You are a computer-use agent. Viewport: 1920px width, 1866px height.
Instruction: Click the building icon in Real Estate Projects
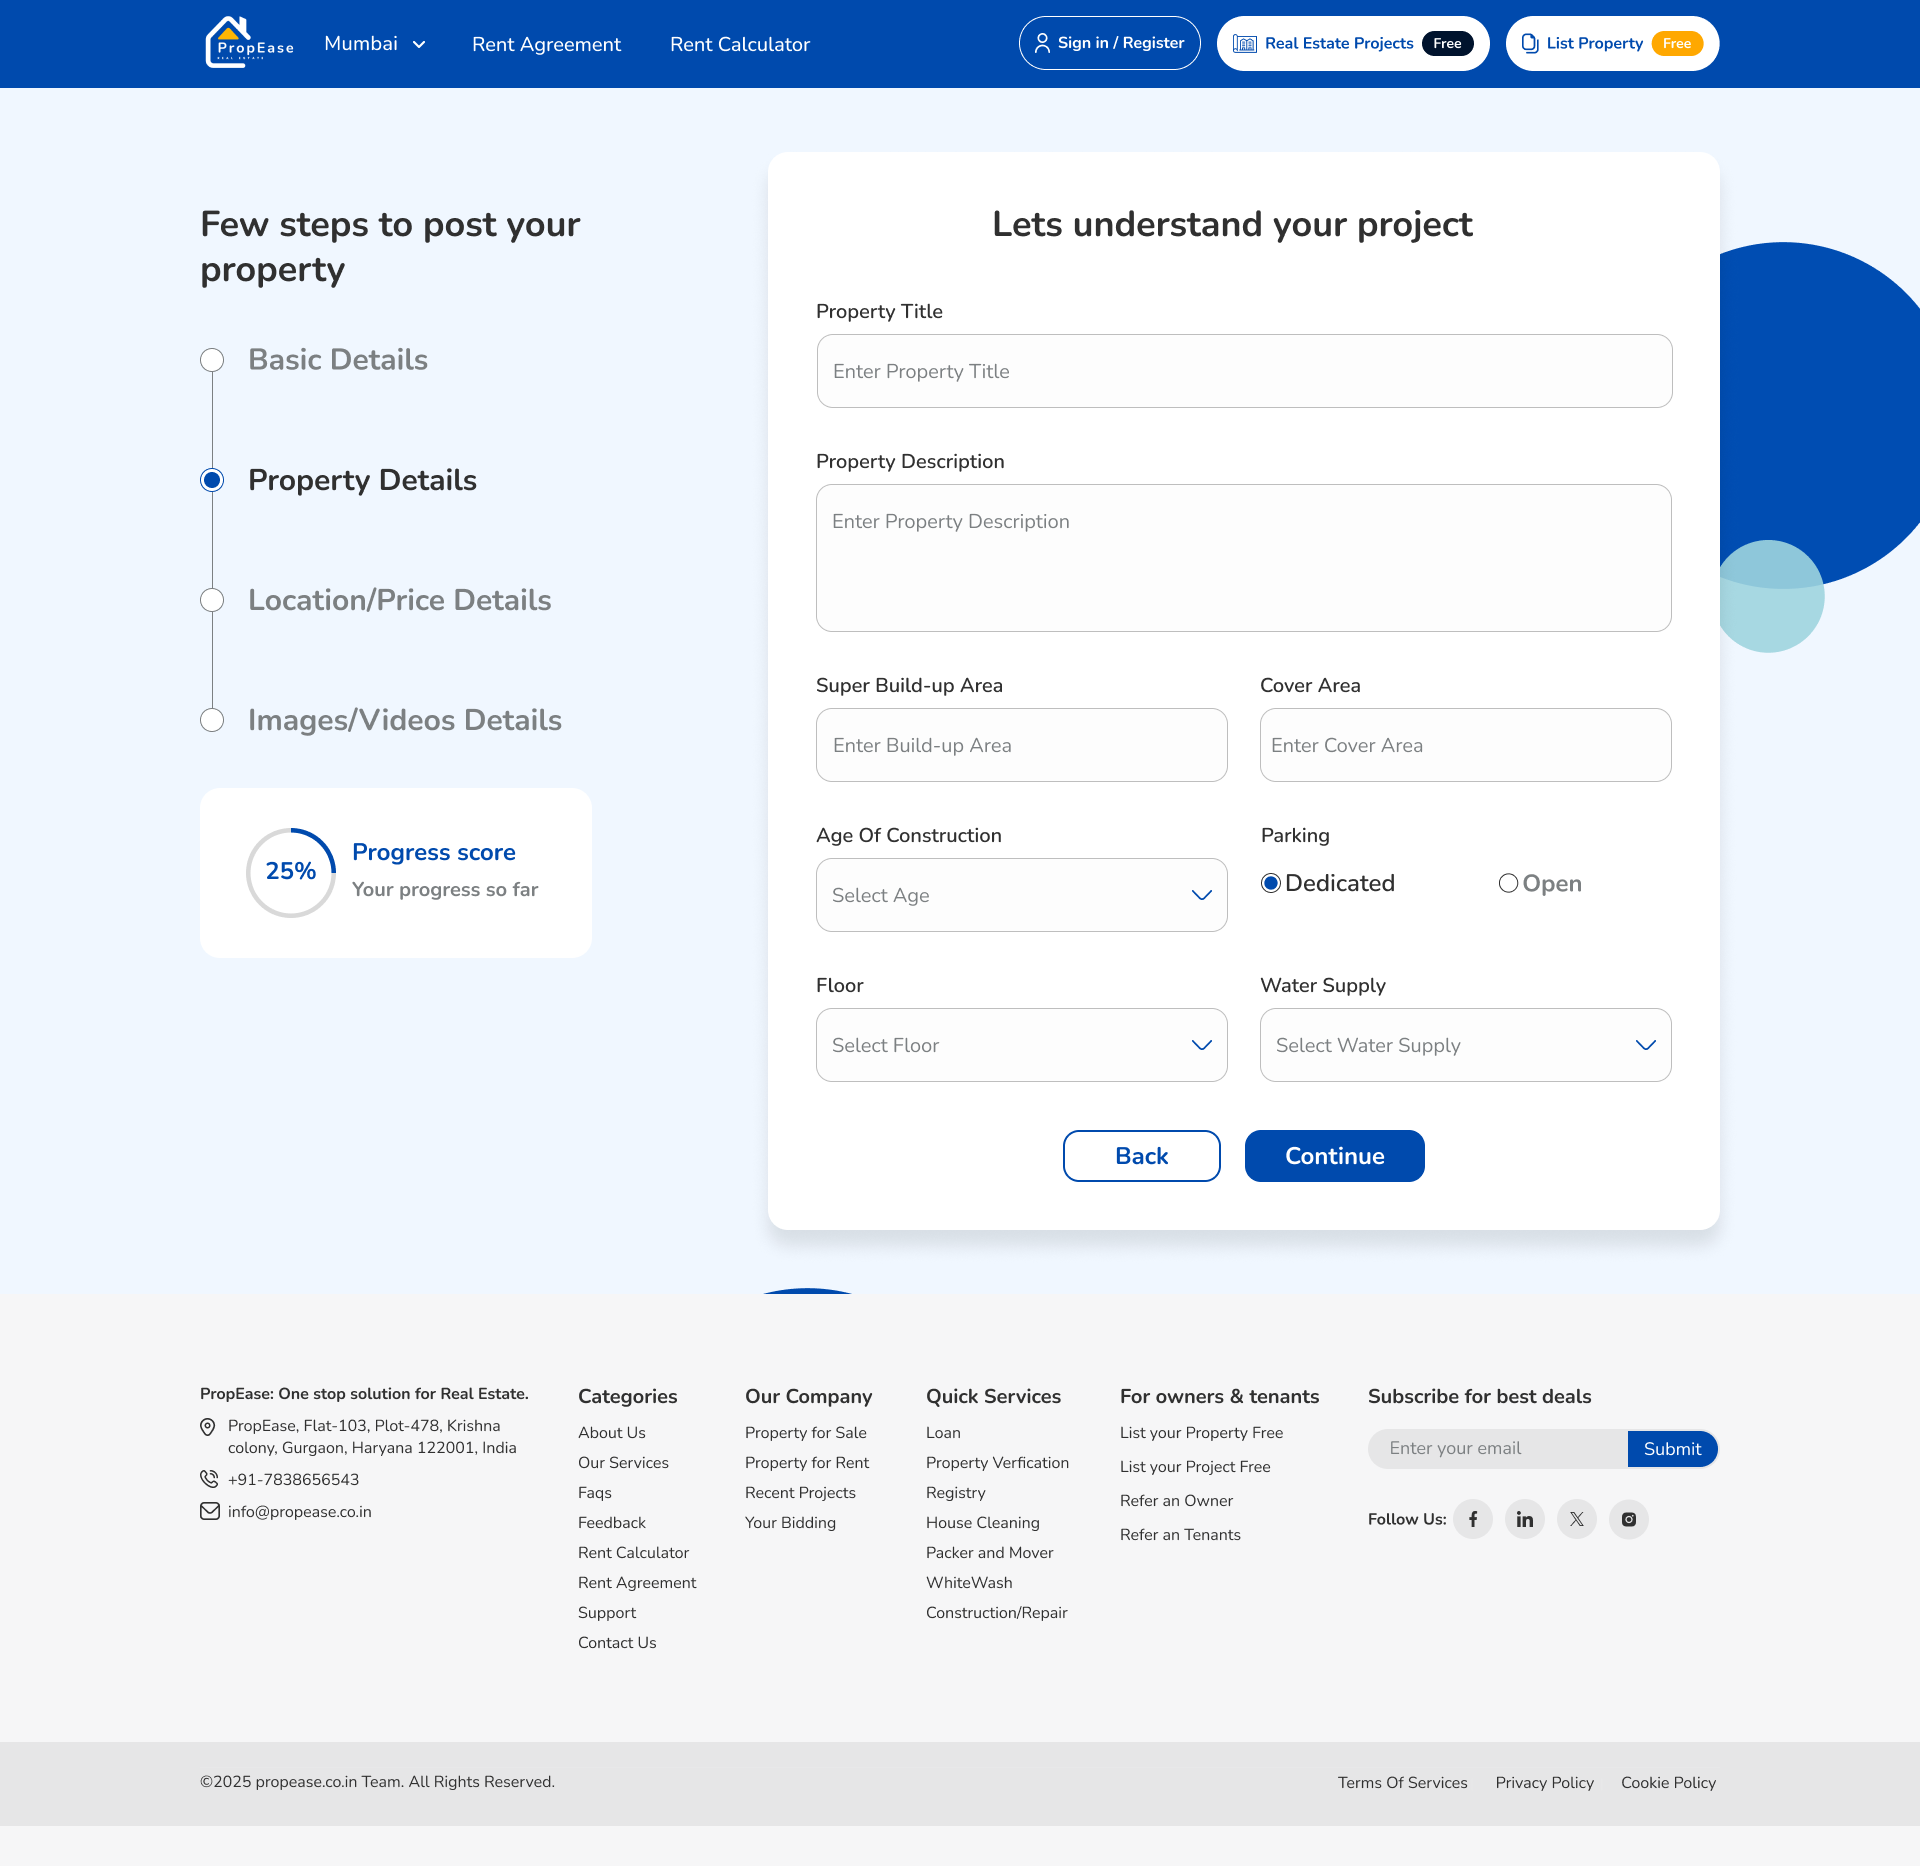(x=1244, y=43)
